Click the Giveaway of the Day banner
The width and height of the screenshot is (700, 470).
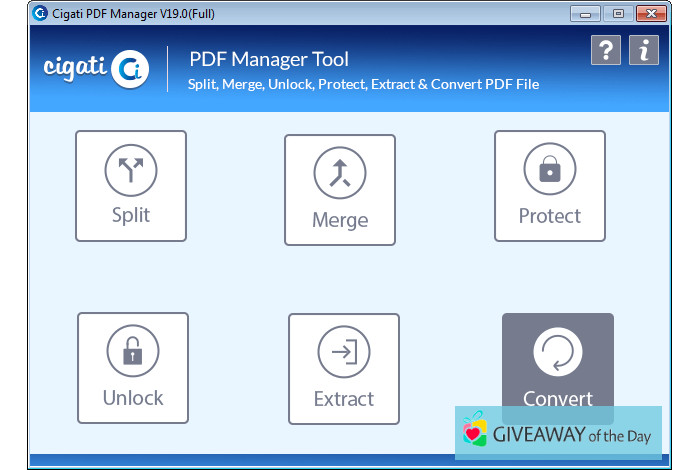tap(558, 432)
